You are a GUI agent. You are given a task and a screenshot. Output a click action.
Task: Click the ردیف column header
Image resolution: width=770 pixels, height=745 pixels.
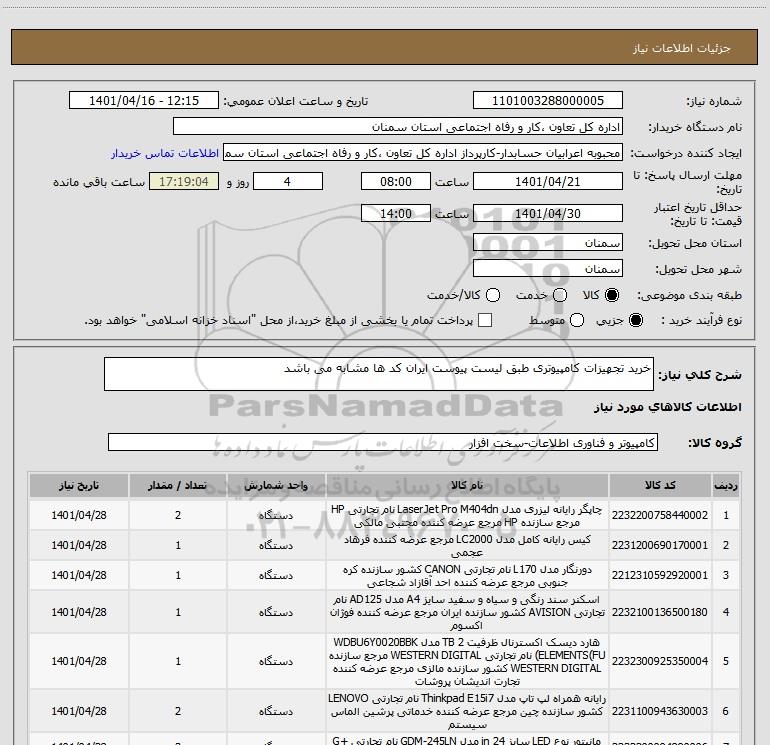click(726, 485)
